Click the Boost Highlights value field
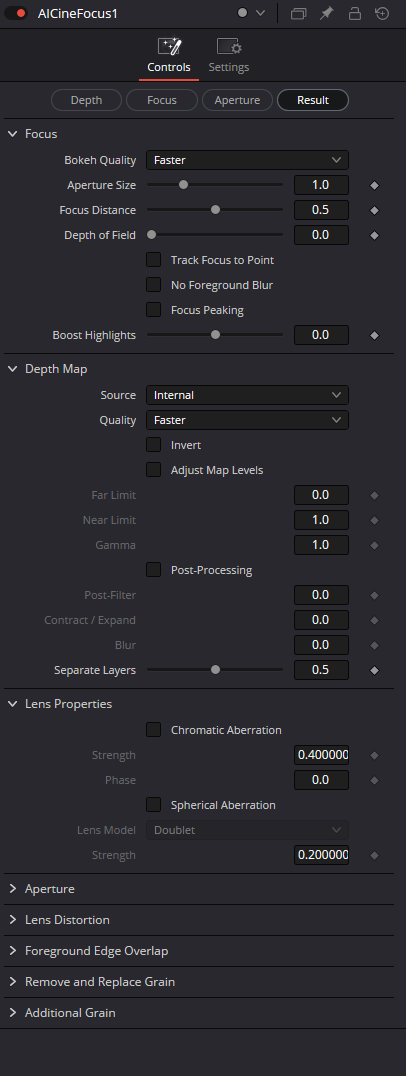The image size is (406, 1076). [x=321, y=335]
